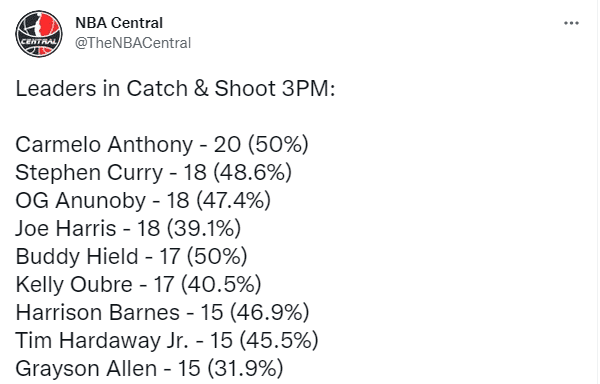Click the word 'Catch' in the heading
The width and height of the screenshot is (600, 384).
[157, 89]
